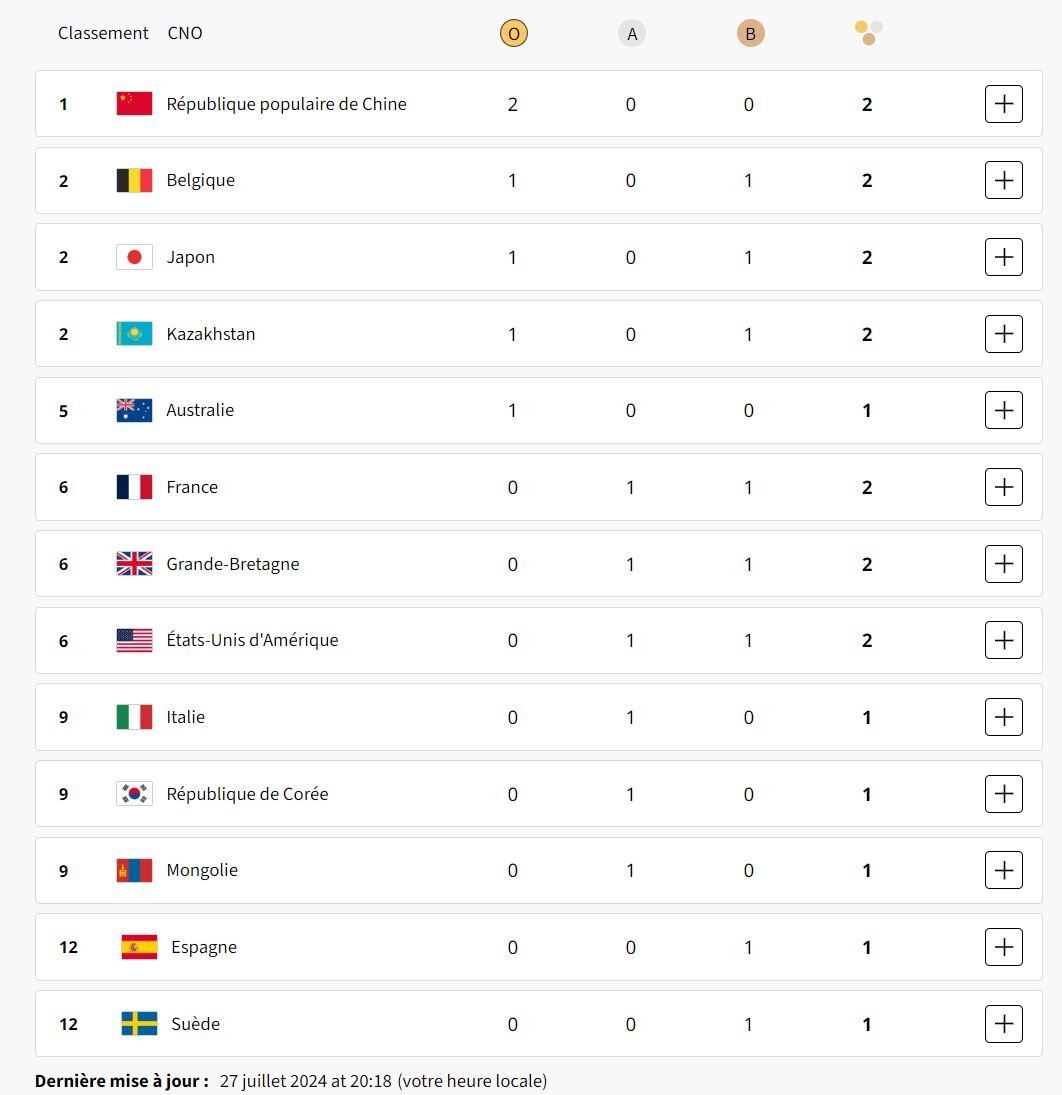
Task: Click the Italie country name
Action: [x=185, y=717]
